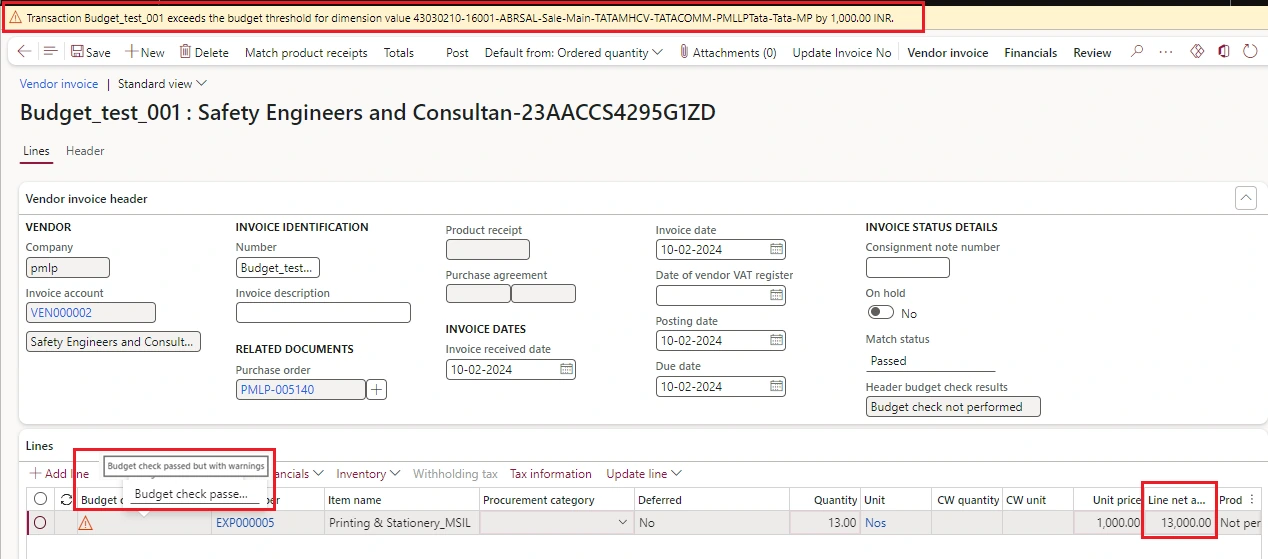Open Totals
1268x559 pixels.
tap(399, 52)
